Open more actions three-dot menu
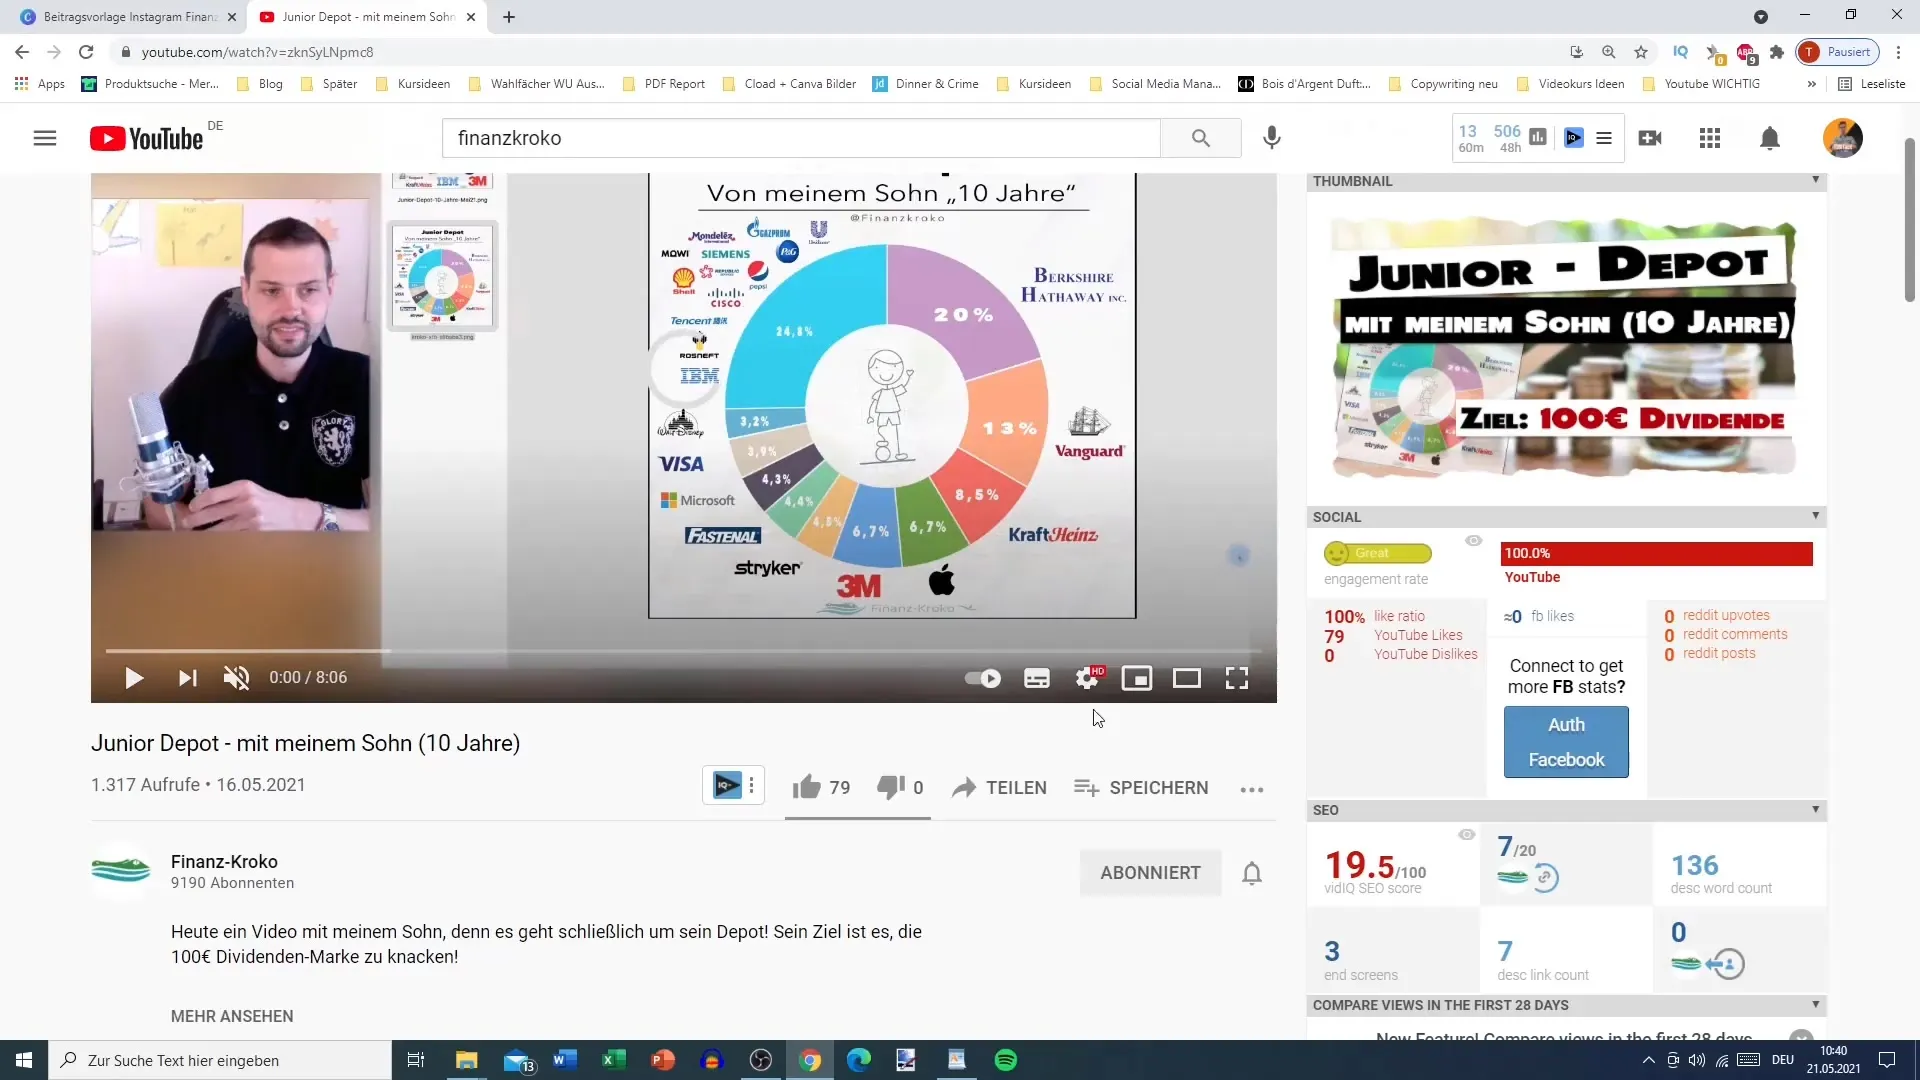1920x1080 pixels. point(1252,789)
